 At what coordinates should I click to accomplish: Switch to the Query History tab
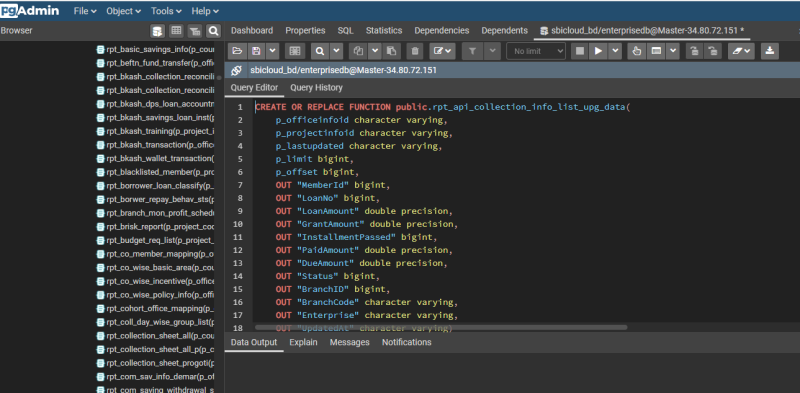316,88
